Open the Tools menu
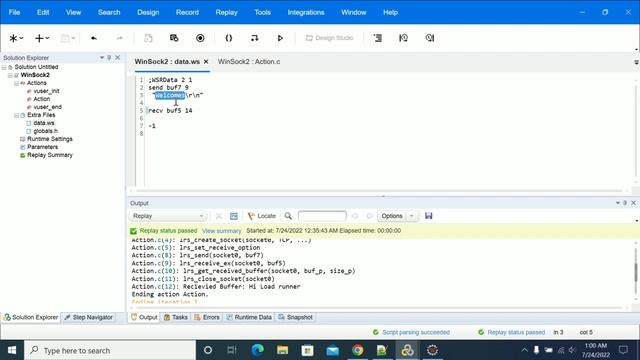Viewport: 640px width, 360px height. pyautogui.click(x=262, y=12)
